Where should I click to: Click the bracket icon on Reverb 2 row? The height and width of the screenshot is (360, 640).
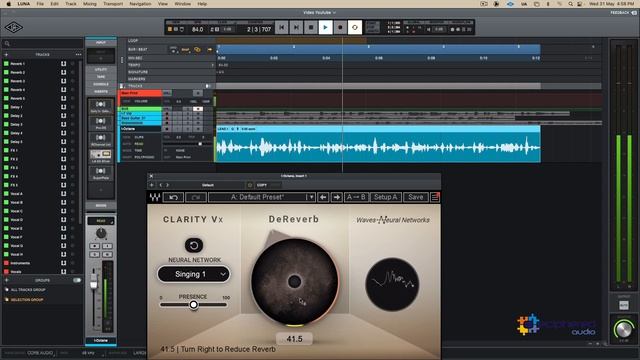(64, 72)
